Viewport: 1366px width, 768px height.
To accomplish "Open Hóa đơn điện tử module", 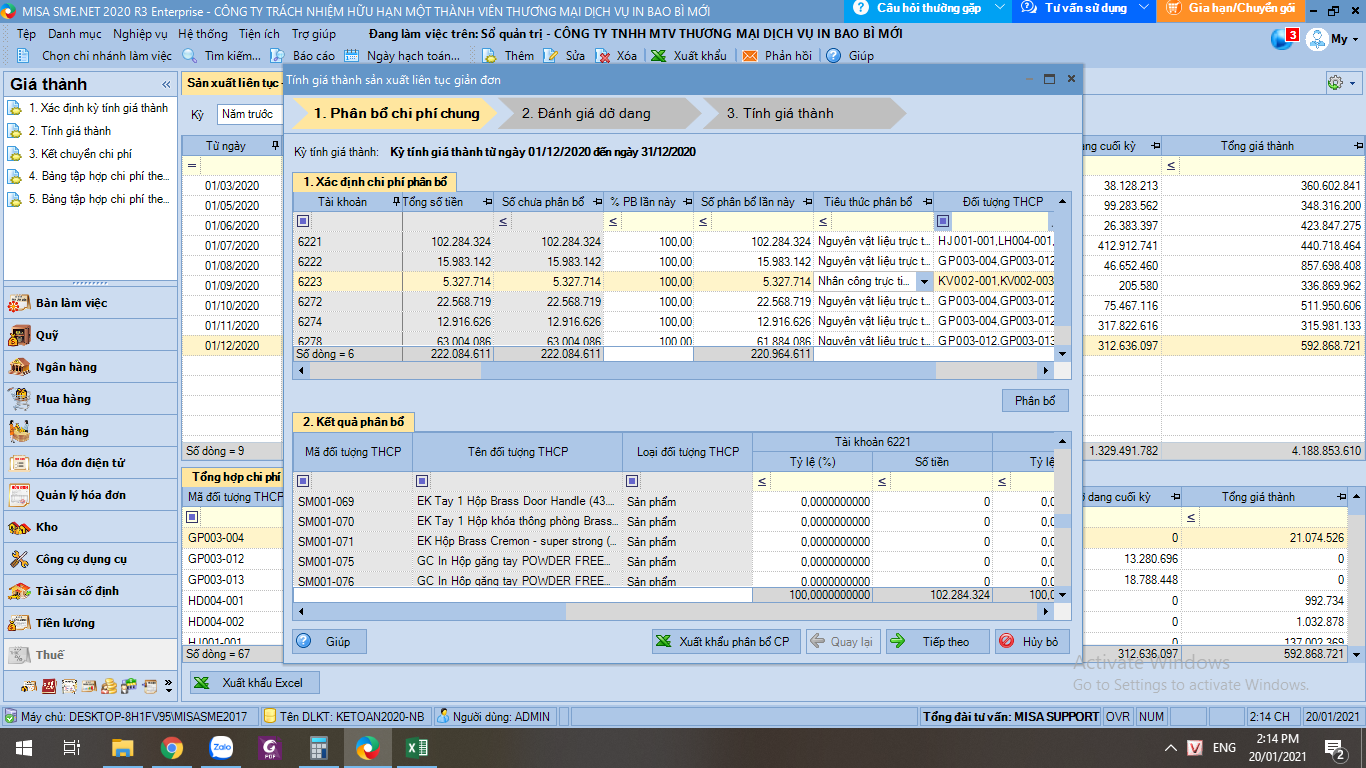I will tap(90, 463).
